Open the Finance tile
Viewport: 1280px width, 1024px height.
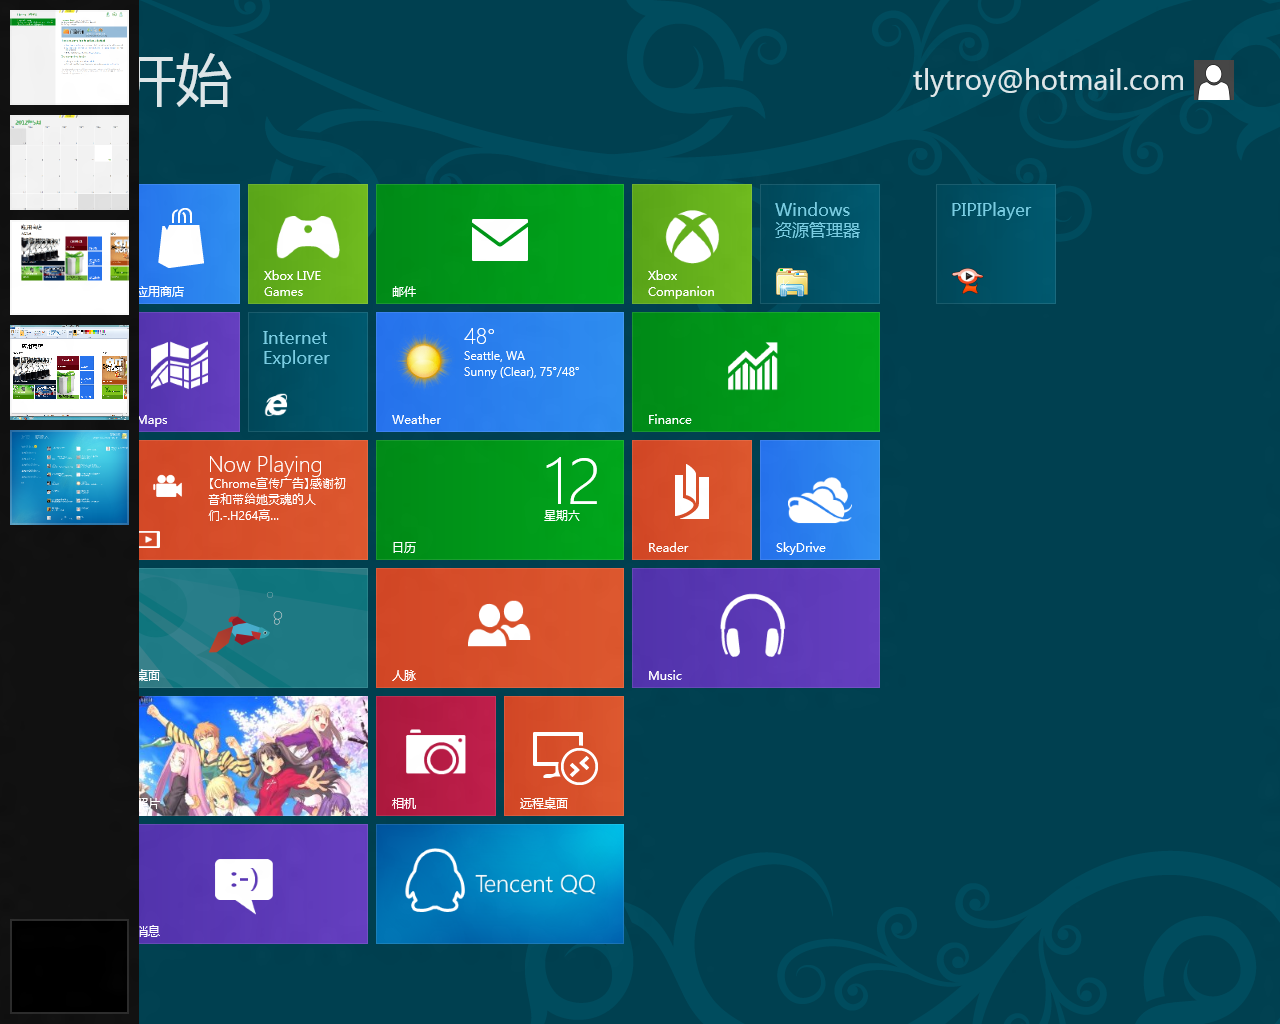click(x=756, y=372)
